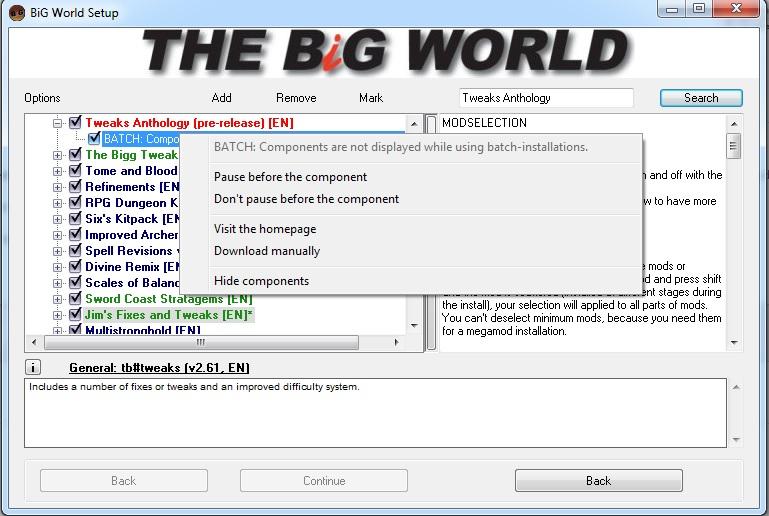The width and height of the screenshot is (769, 516).
Task: Uncheck the Refinements checkbox
Action: pos(75,186)
